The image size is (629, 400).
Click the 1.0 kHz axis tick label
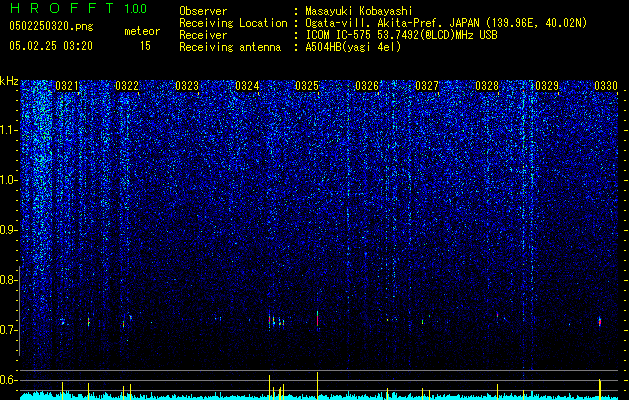8,180
